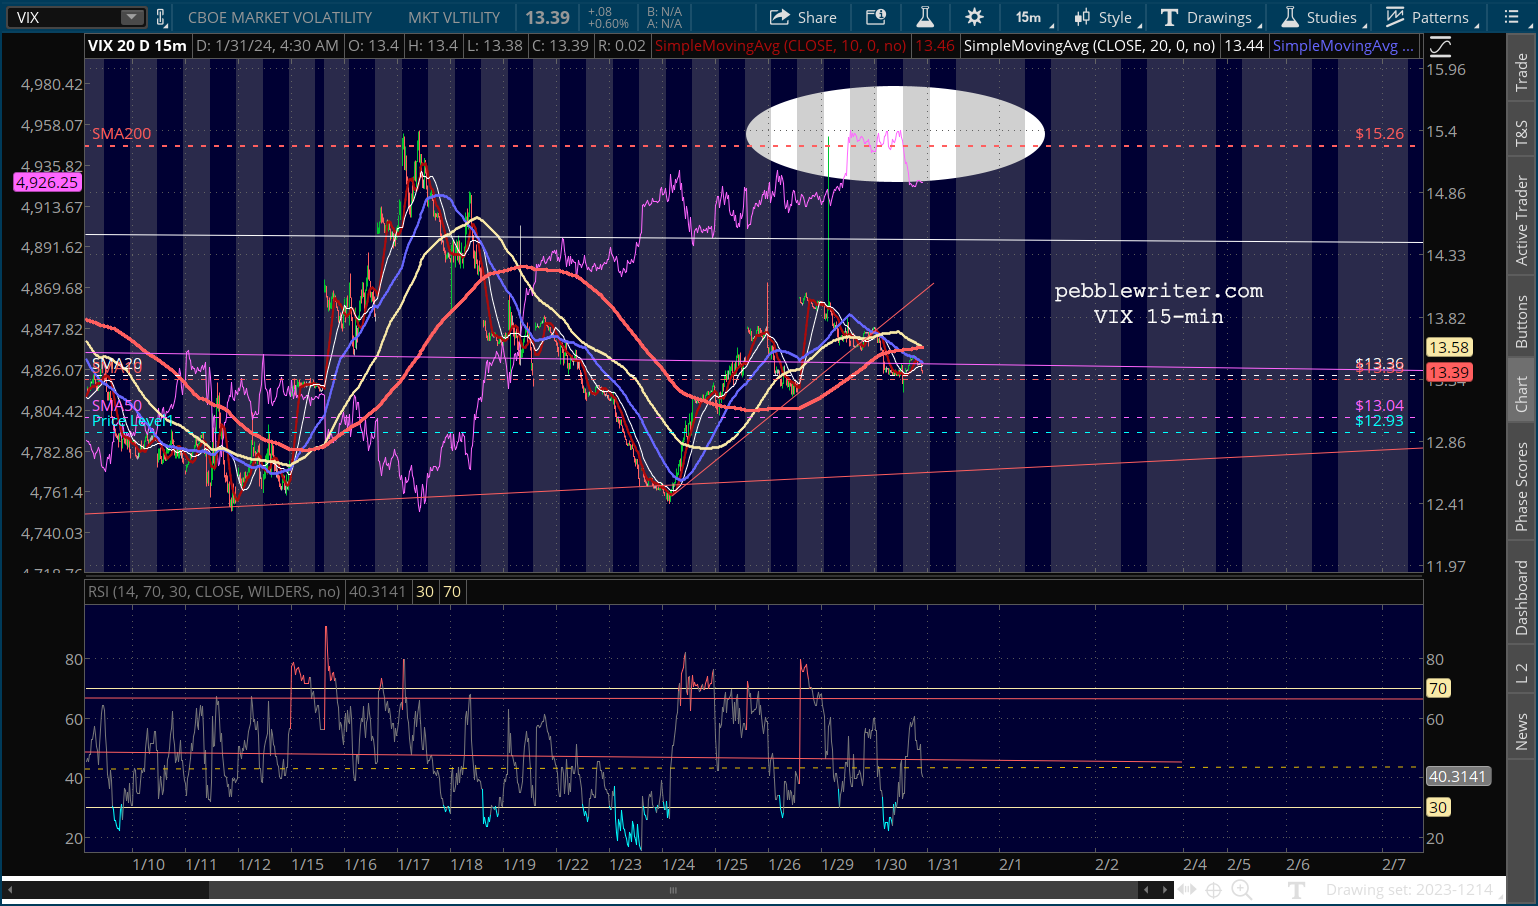Click the double-arrow scroll icon
Image resolution: width=1538 pixels, height=906 pixels.
pos(1186,889)
